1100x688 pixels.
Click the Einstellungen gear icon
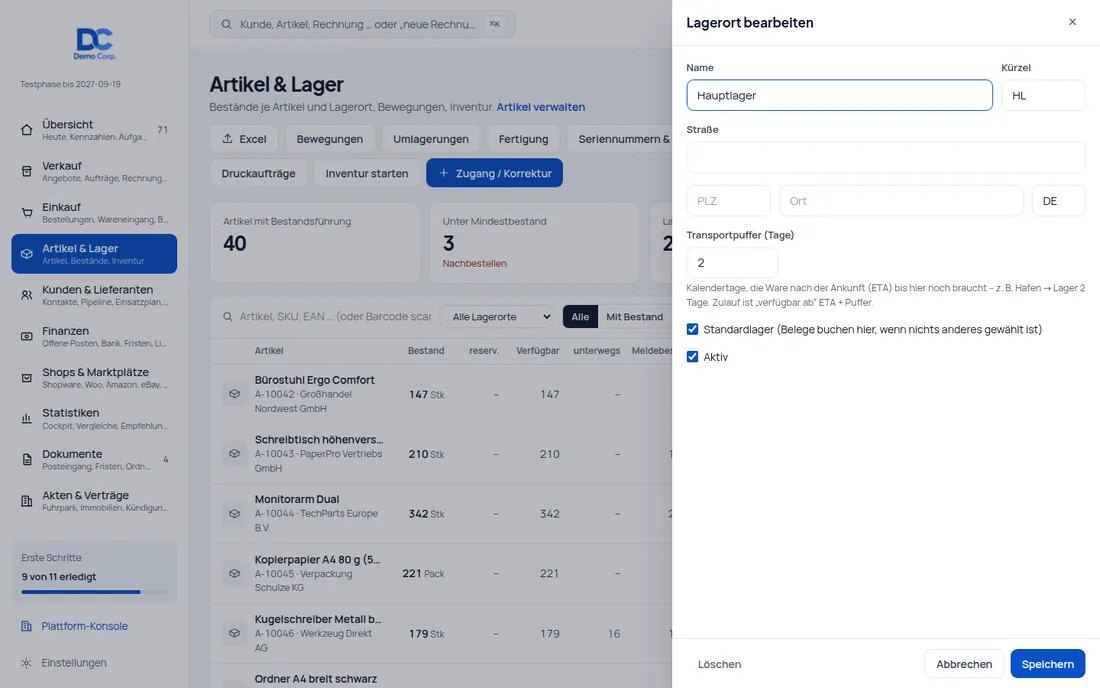(26, 663)
